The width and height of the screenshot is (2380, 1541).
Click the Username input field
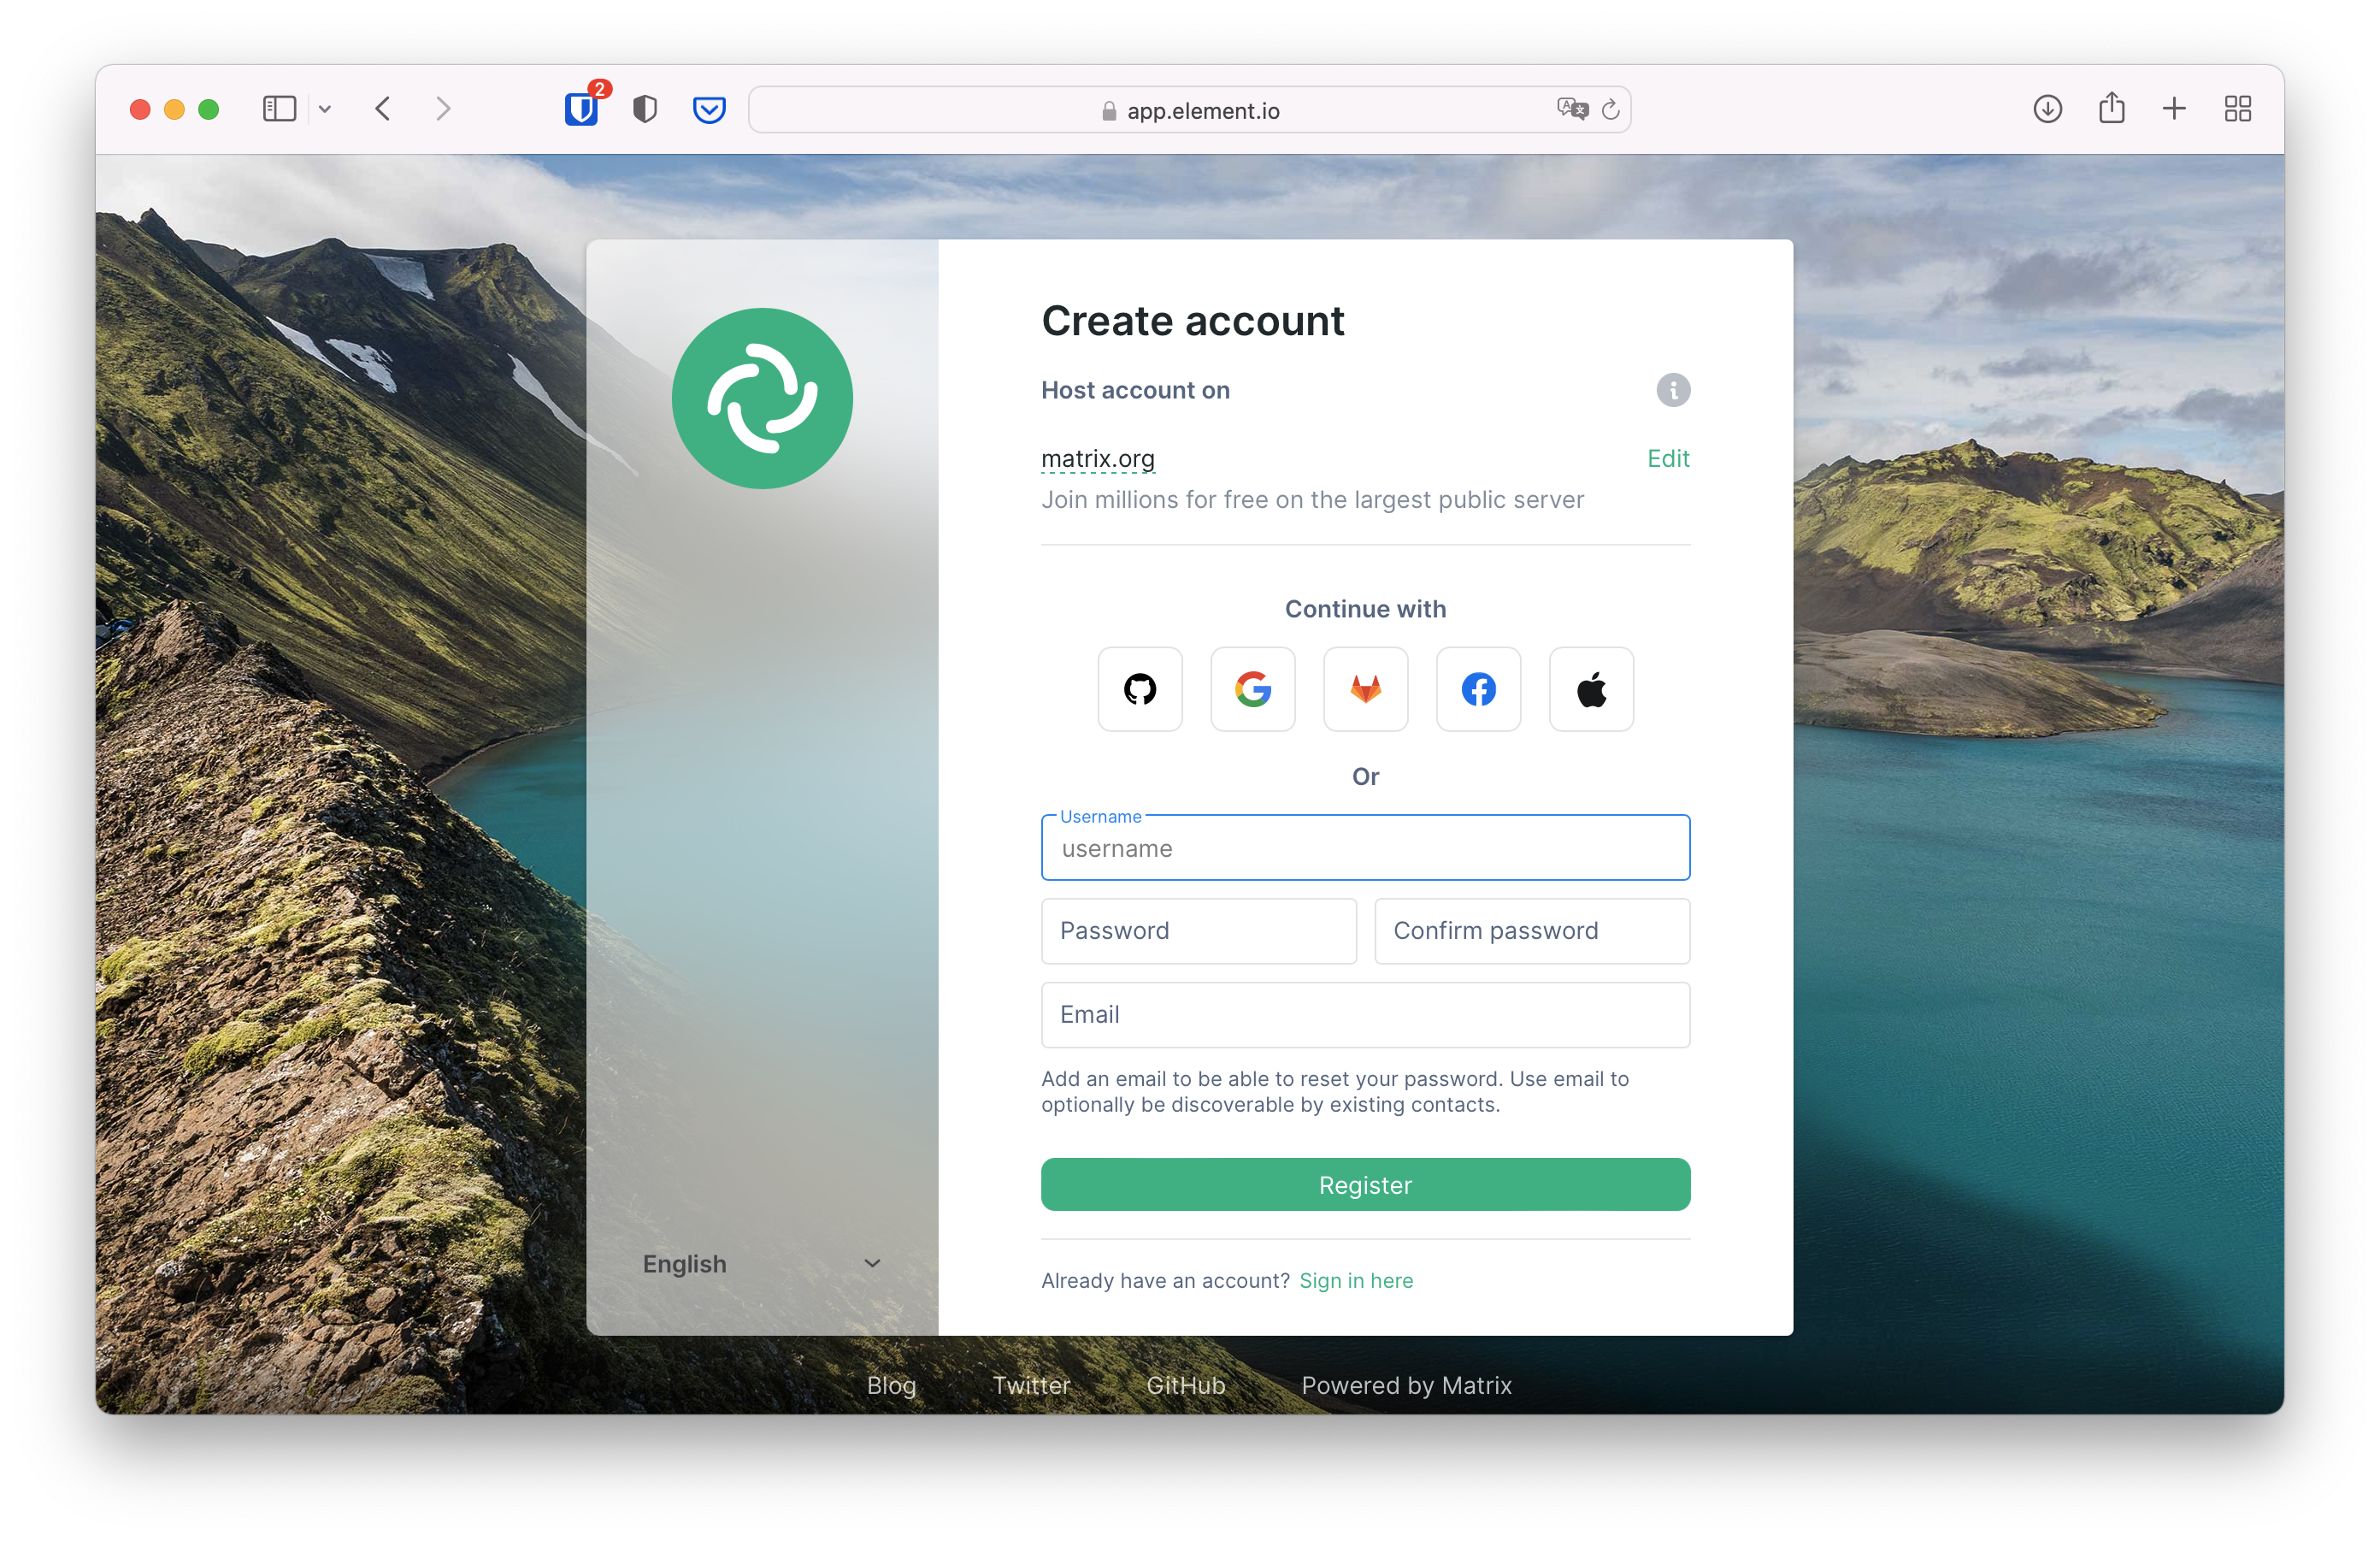coord(1364,847)
